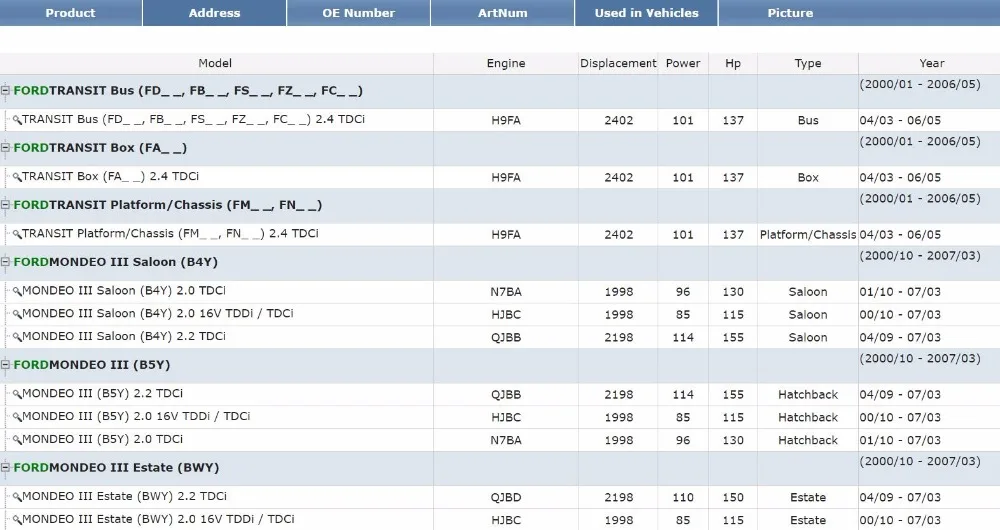Click engine code H9FA in TRANSIT Bus row
The width and height of the screenshot is (1000, 530).
(506, 121)
